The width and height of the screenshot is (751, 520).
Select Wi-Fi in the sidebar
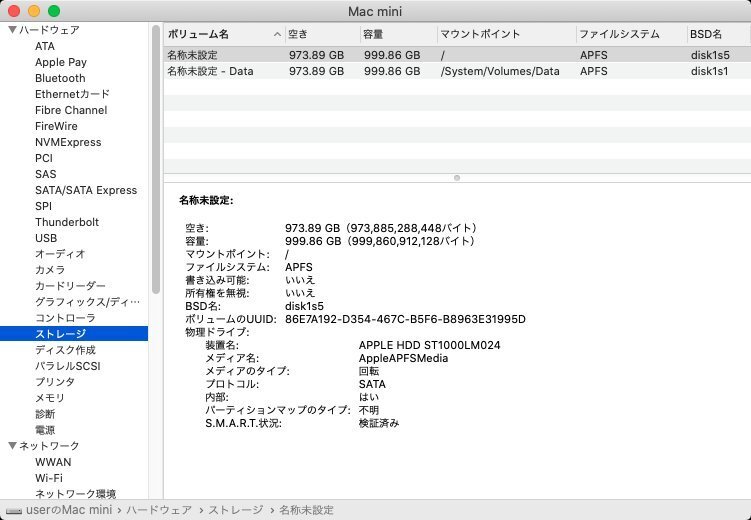(x=49, y=478)
